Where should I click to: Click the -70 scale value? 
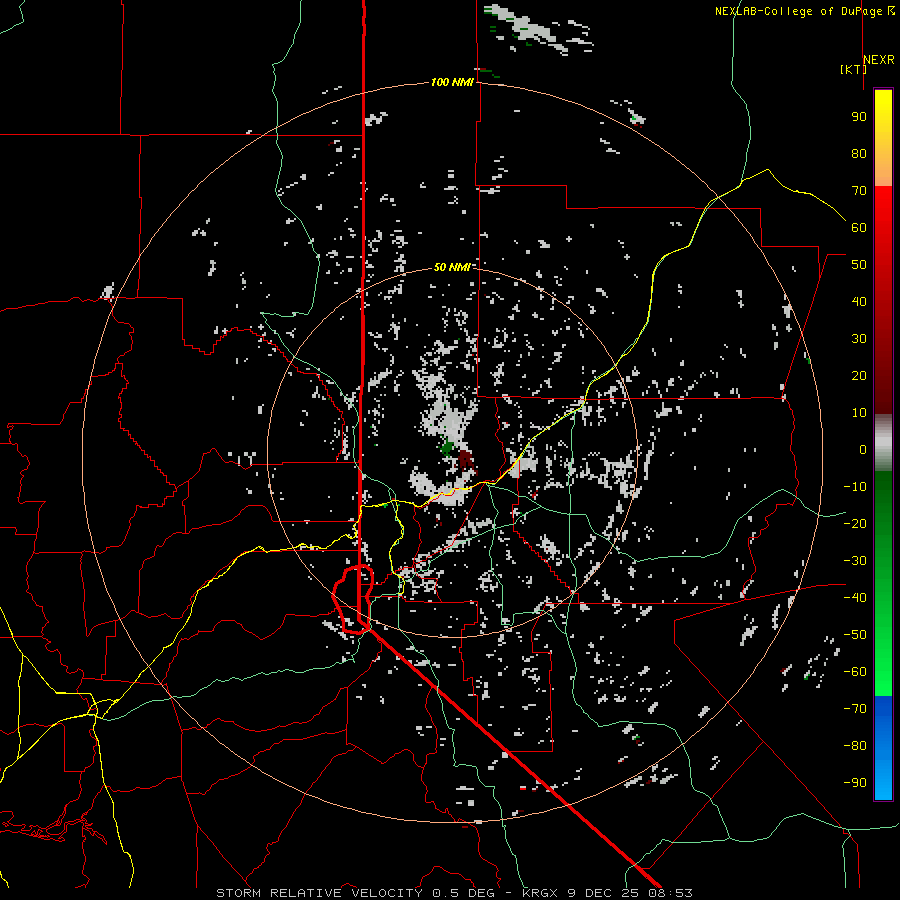[x=855, y=709]
